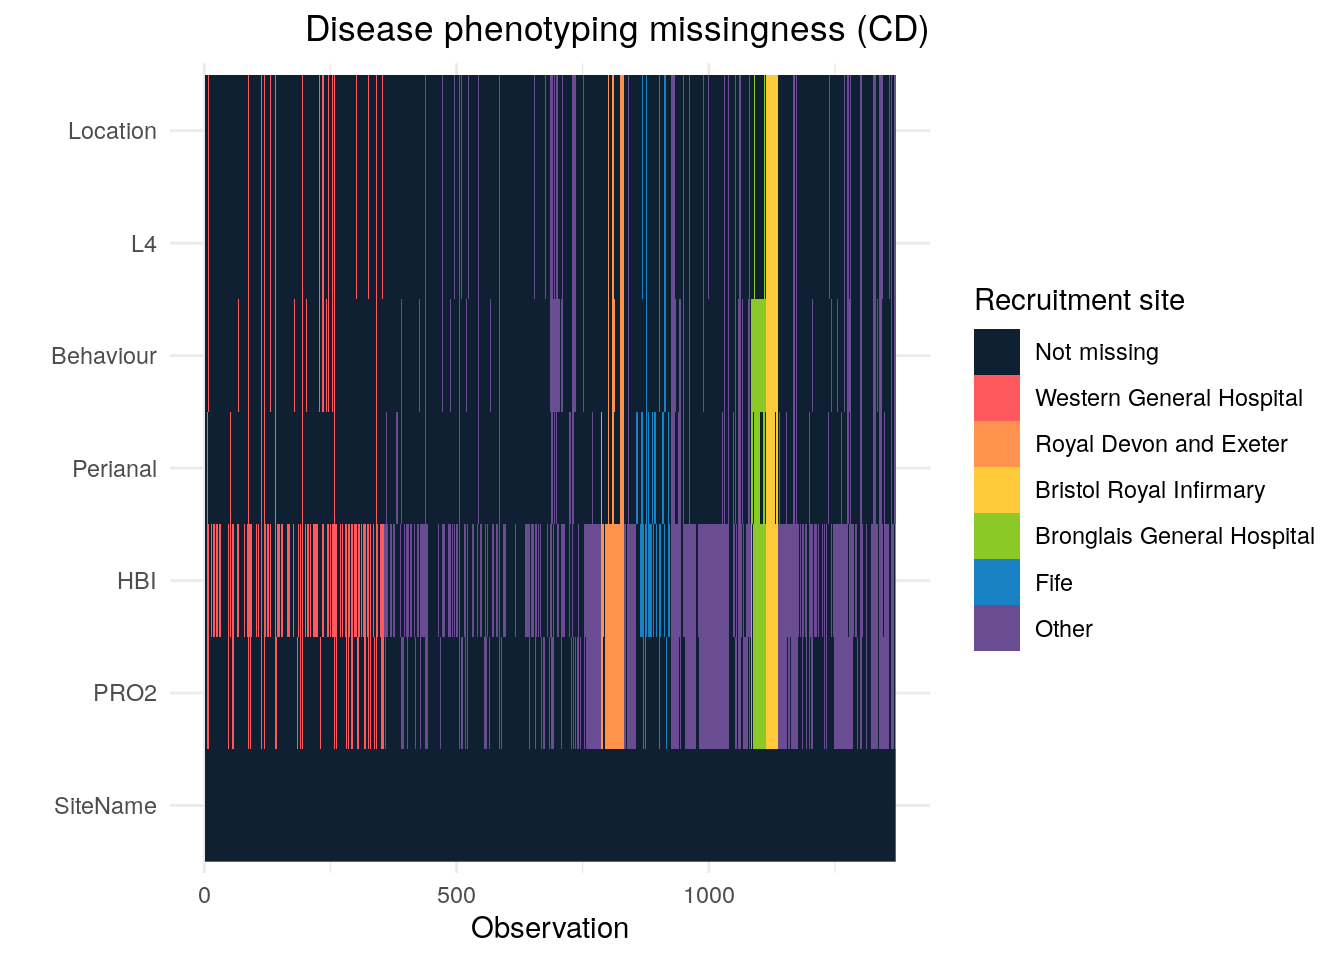The height and width of the screenshot is (960, 1344).
Task: Select the red Western General Hospital swatch
Action: pos(996,398)
